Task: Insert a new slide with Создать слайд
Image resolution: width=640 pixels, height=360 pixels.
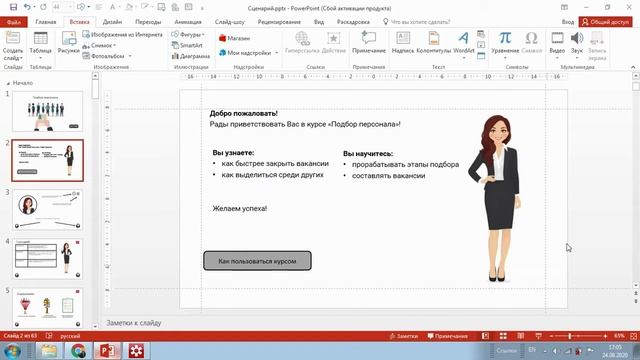Action: click(x=13, y=46)
